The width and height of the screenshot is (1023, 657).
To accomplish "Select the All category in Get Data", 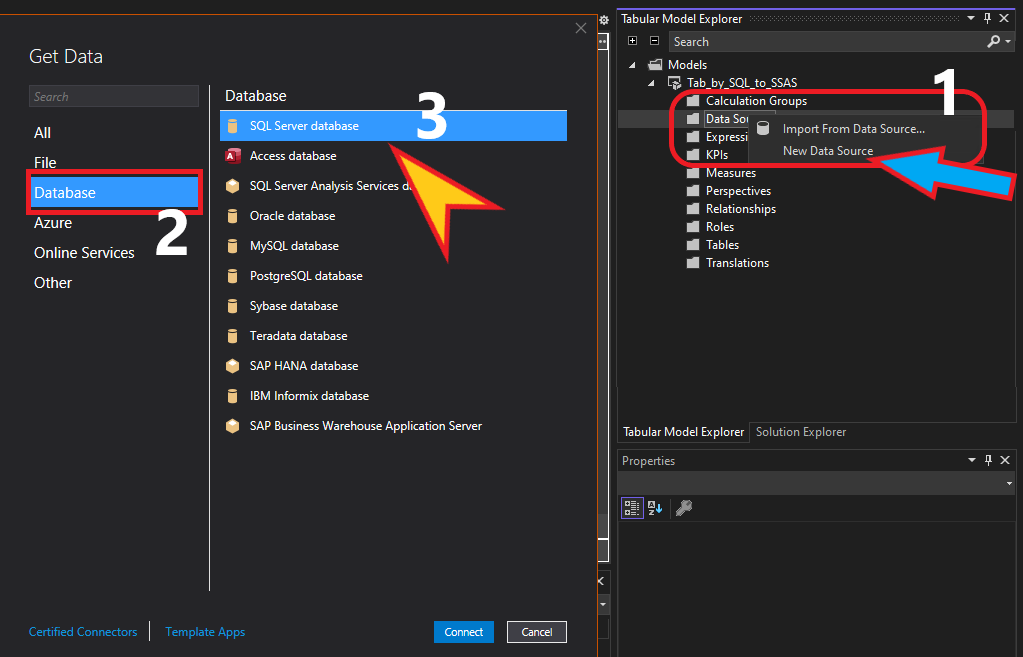I will click(x=42, y=133).
